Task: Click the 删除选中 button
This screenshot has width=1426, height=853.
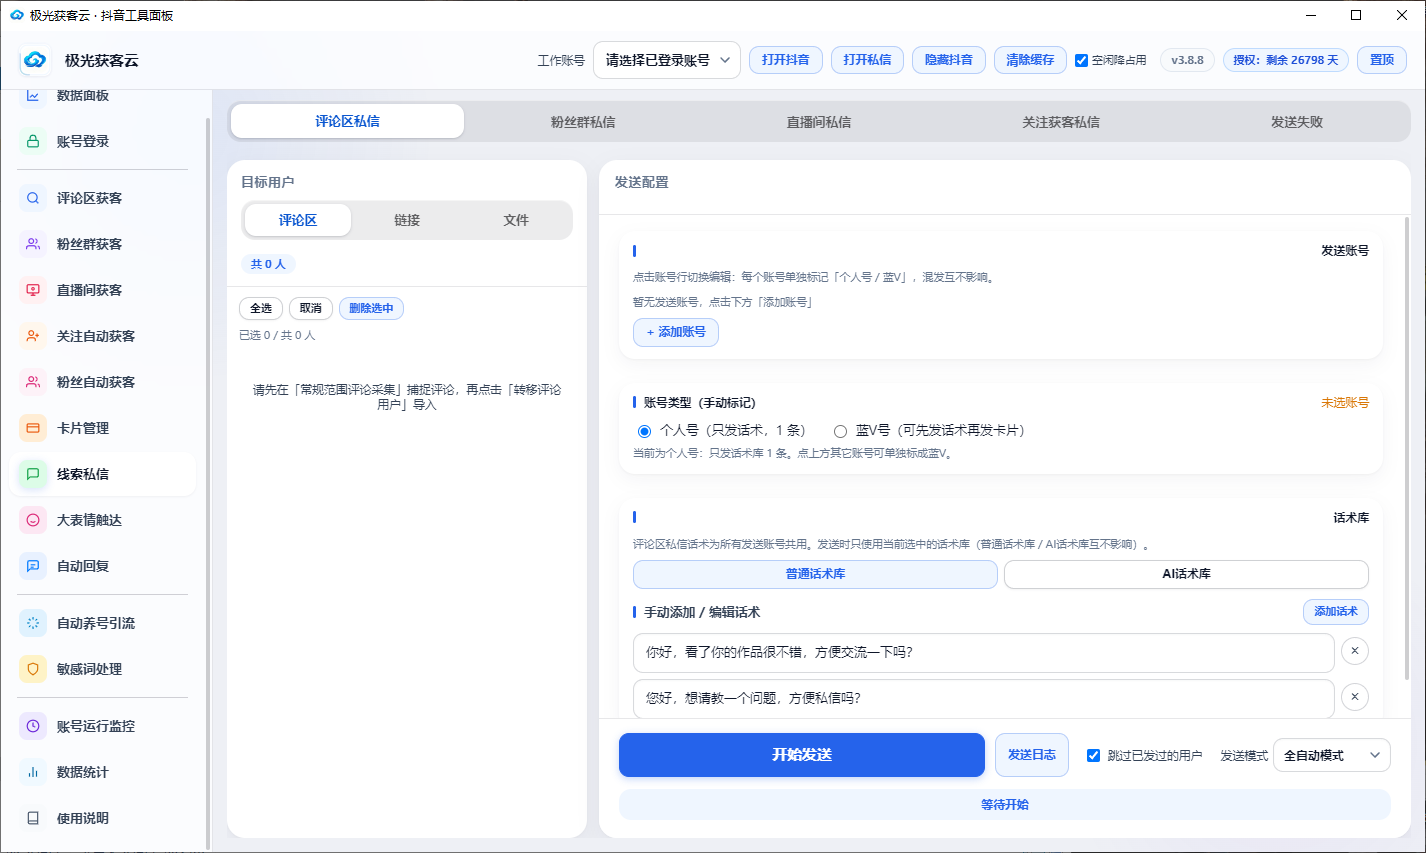Action: click(x=371, y=308)
